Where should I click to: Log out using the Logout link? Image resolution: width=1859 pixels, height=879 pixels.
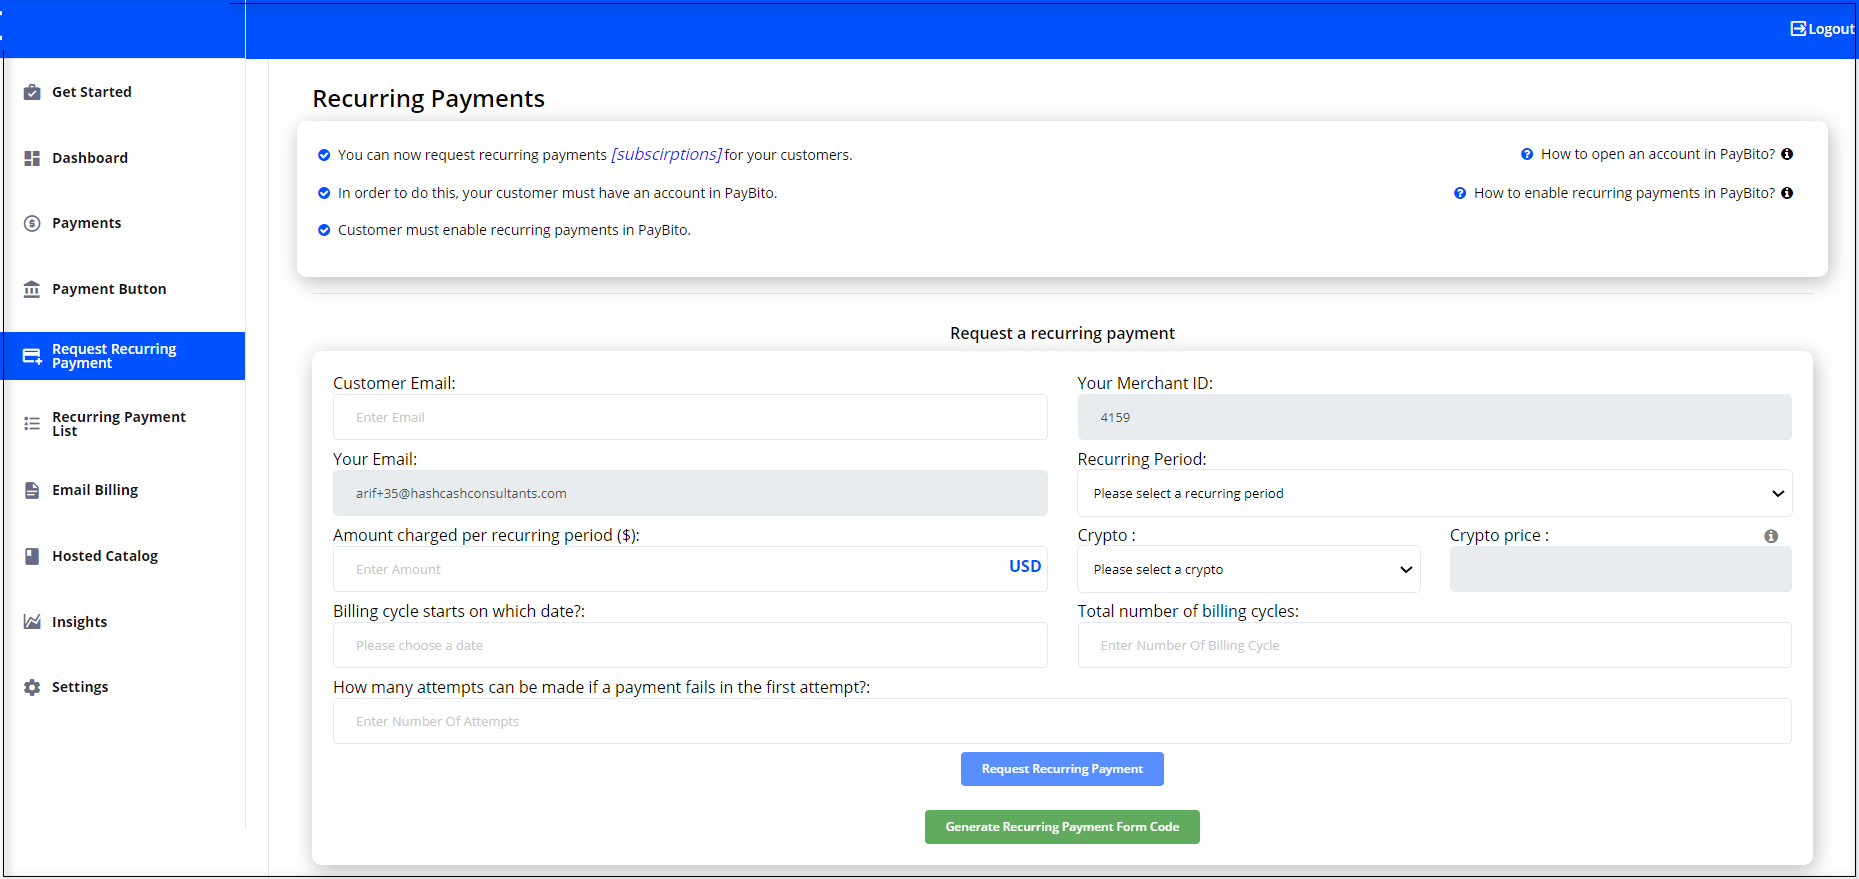point(1822,29)
